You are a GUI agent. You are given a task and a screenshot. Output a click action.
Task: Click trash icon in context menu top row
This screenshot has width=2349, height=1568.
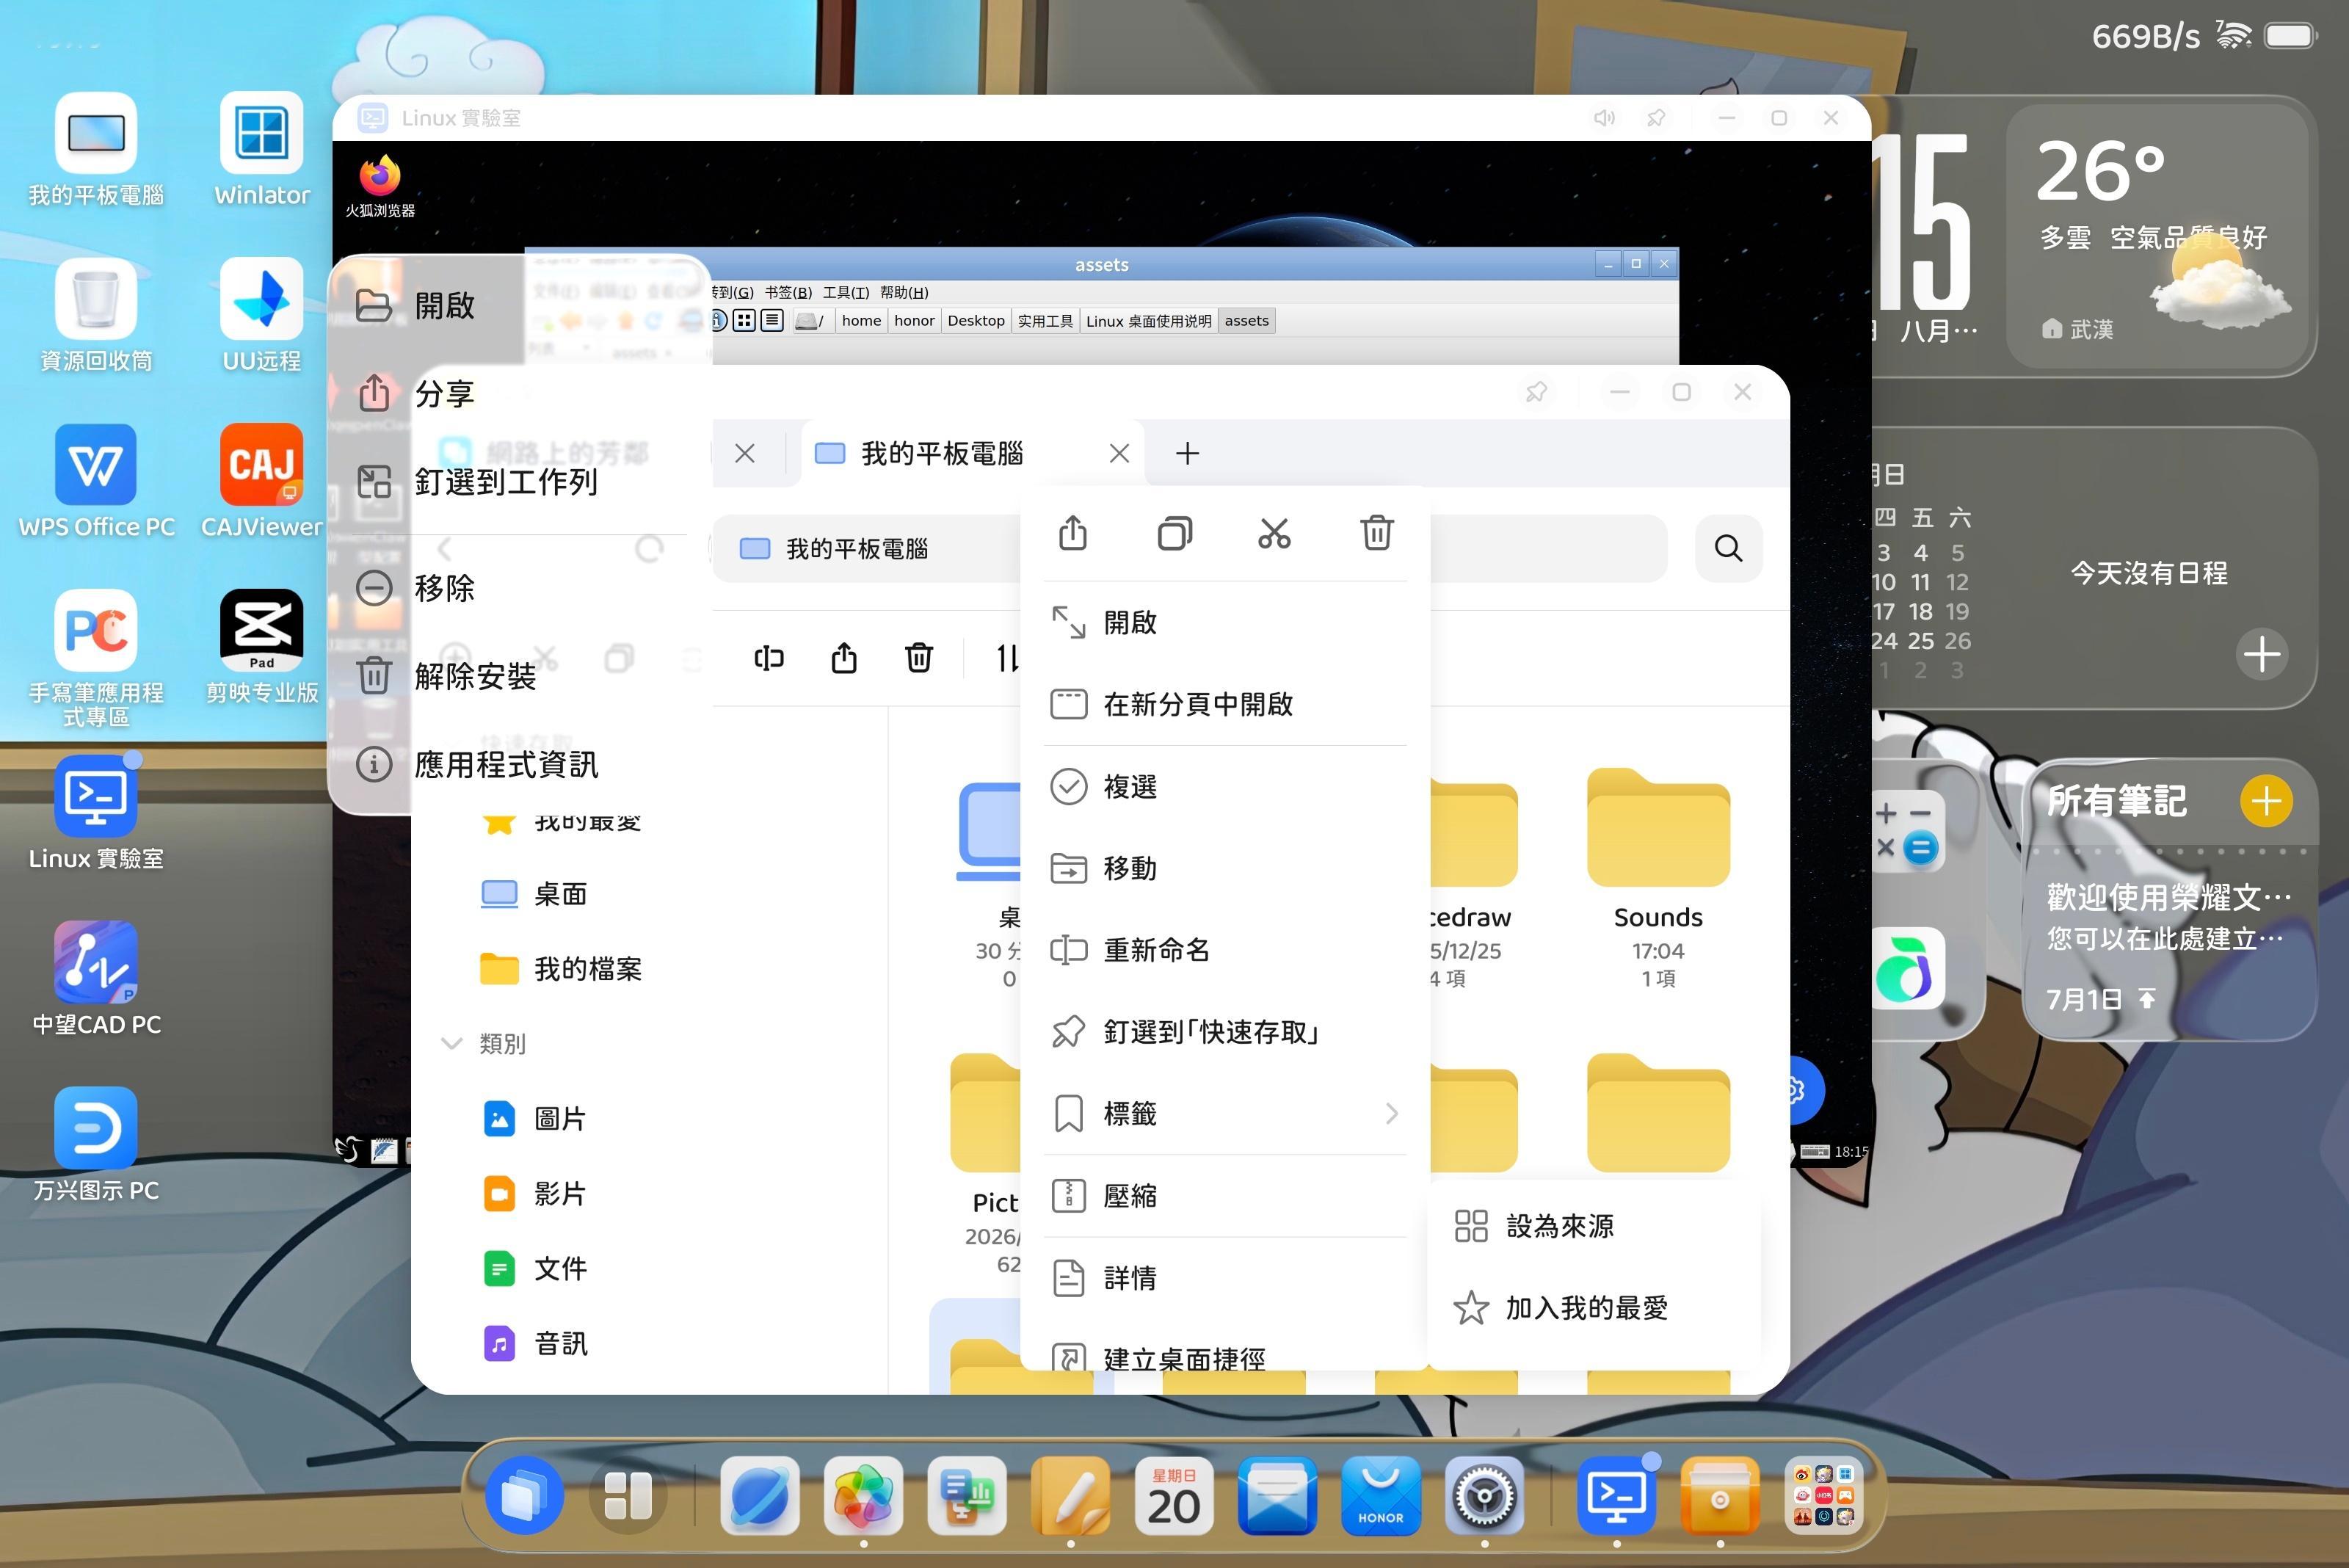click(1377, 533)
